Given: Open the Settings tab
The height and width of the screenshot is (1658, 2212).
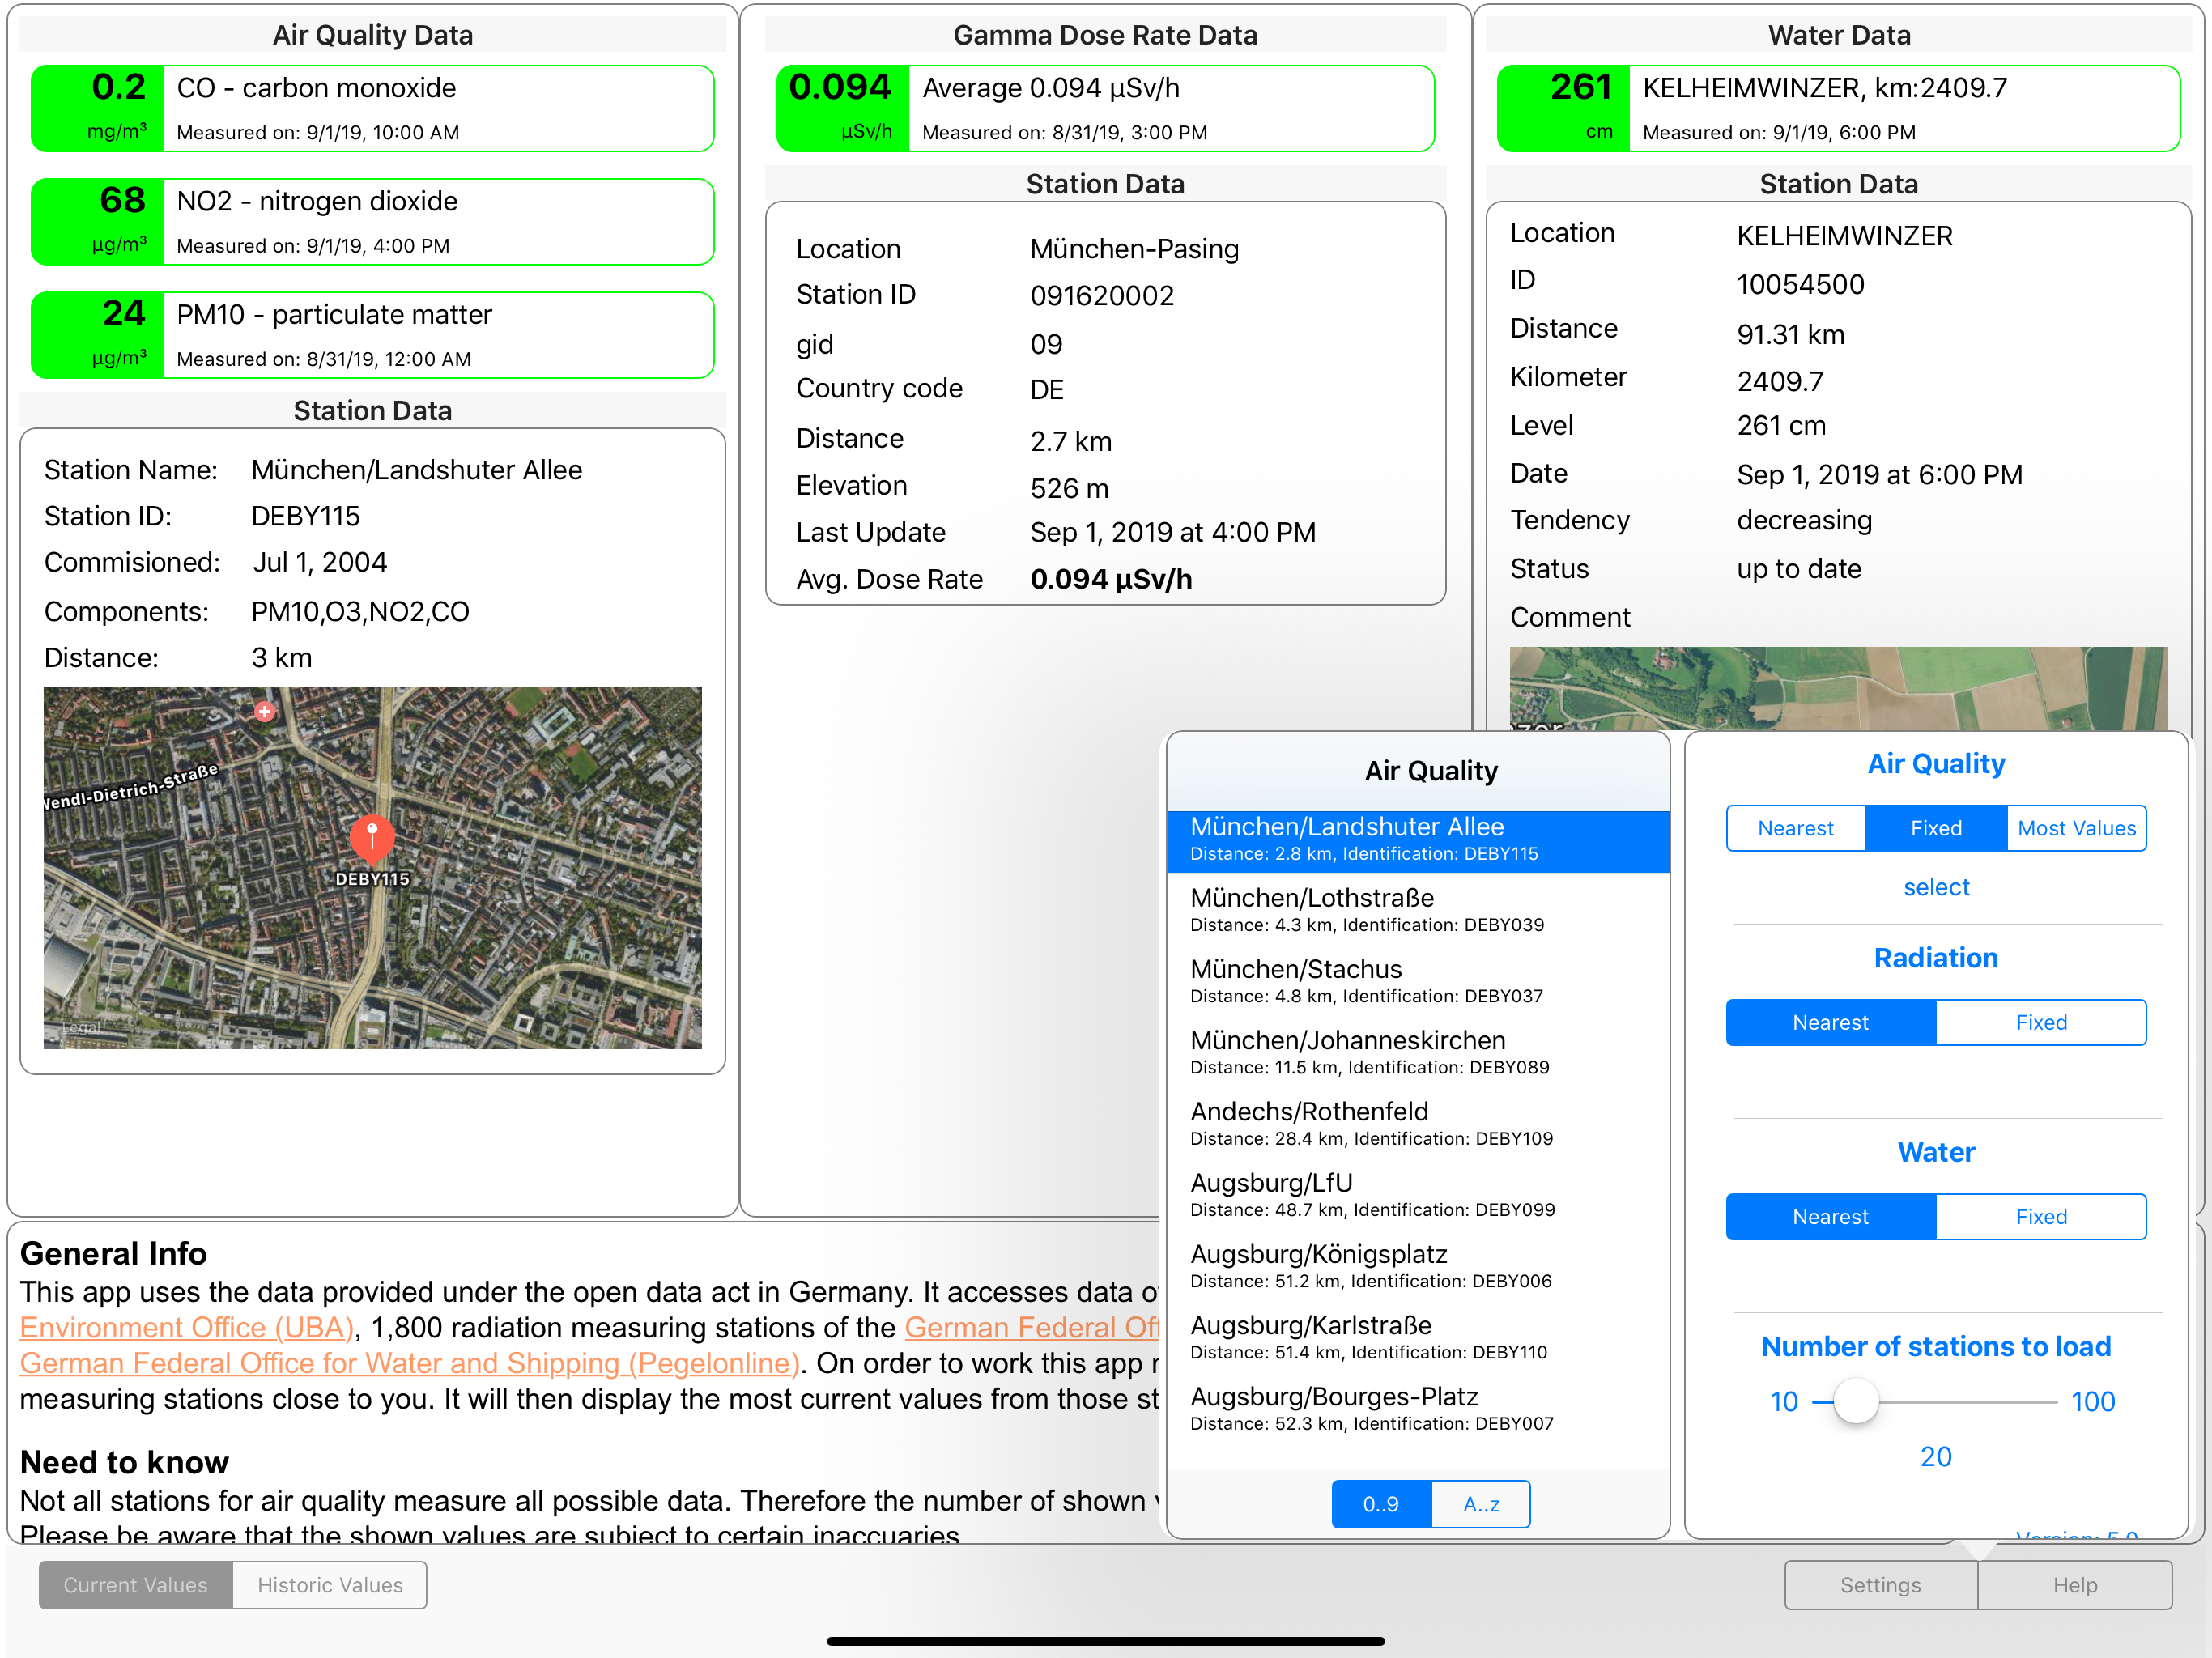Looking at the screenshot, I should tap(1881, 1585).
